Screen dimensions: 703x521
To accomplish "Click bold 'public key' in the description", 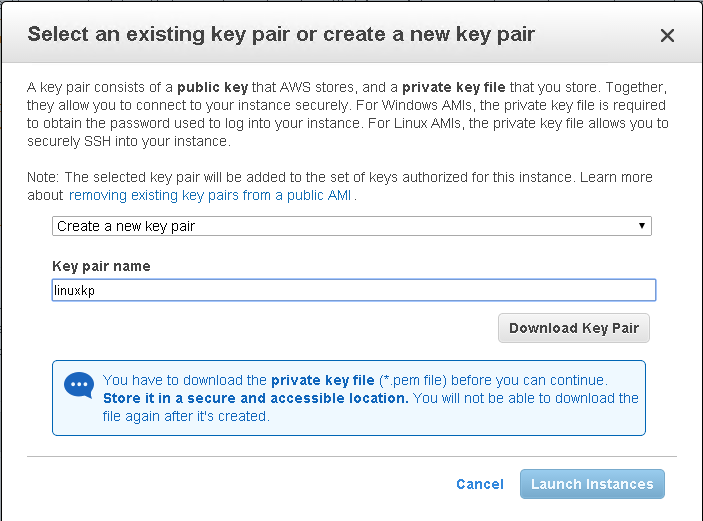I will pos(213,87).
